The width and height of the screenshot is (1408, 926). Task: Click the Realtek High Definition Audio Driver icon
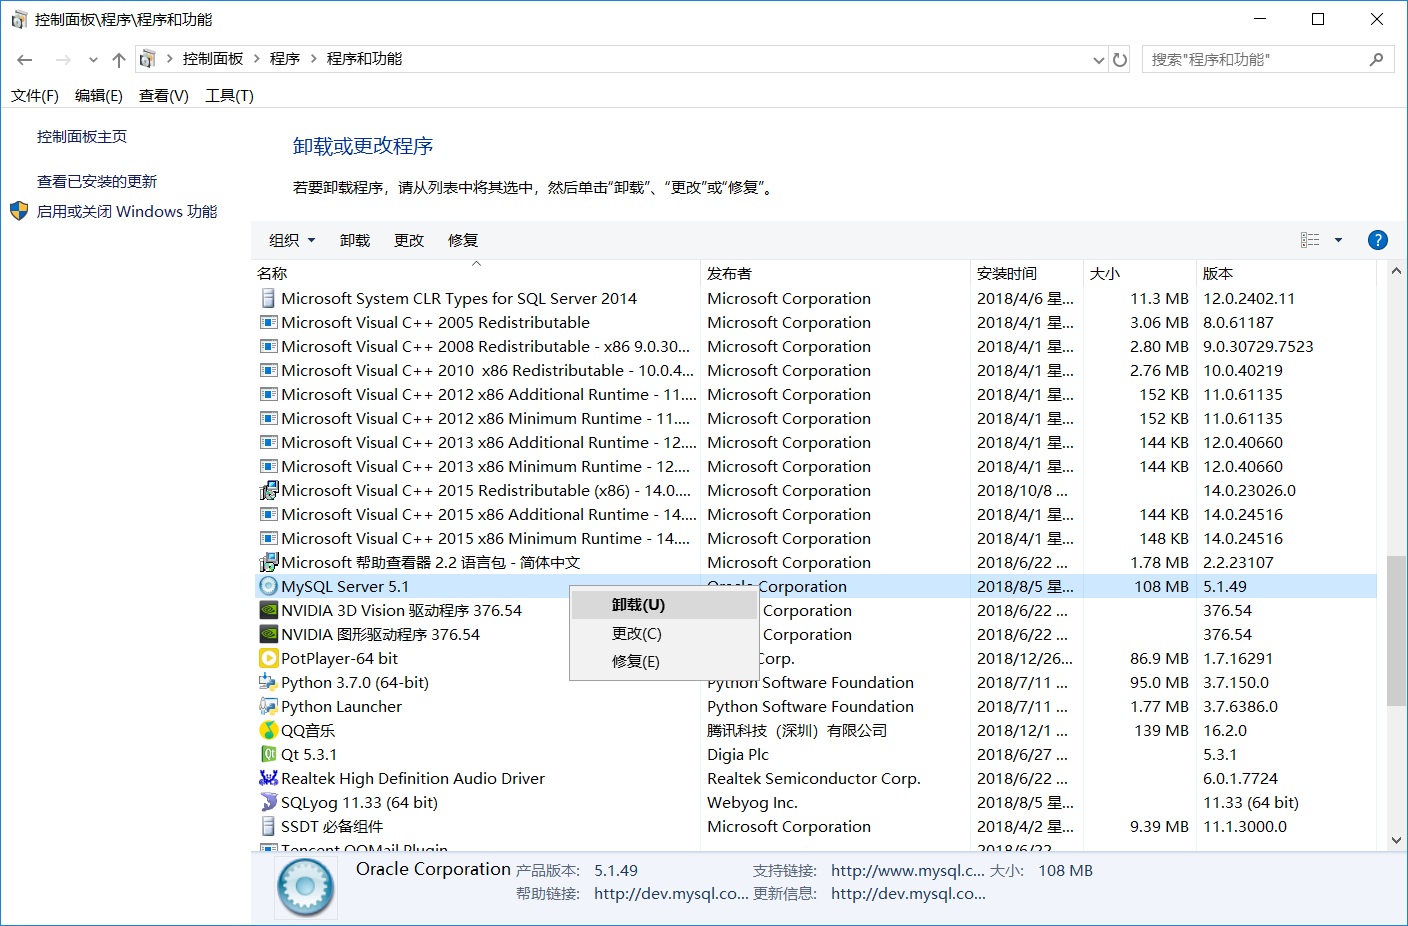267,778
